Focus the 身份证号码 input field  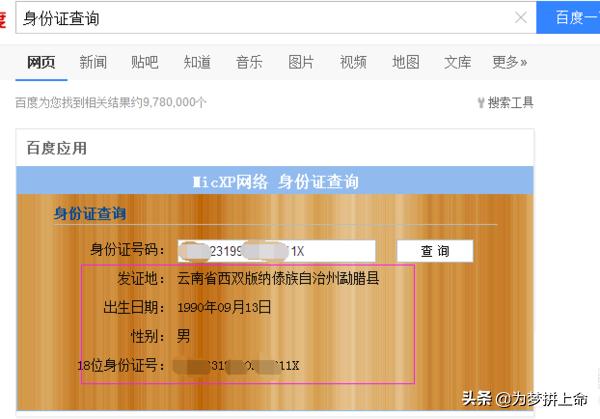tap(276, 251)
